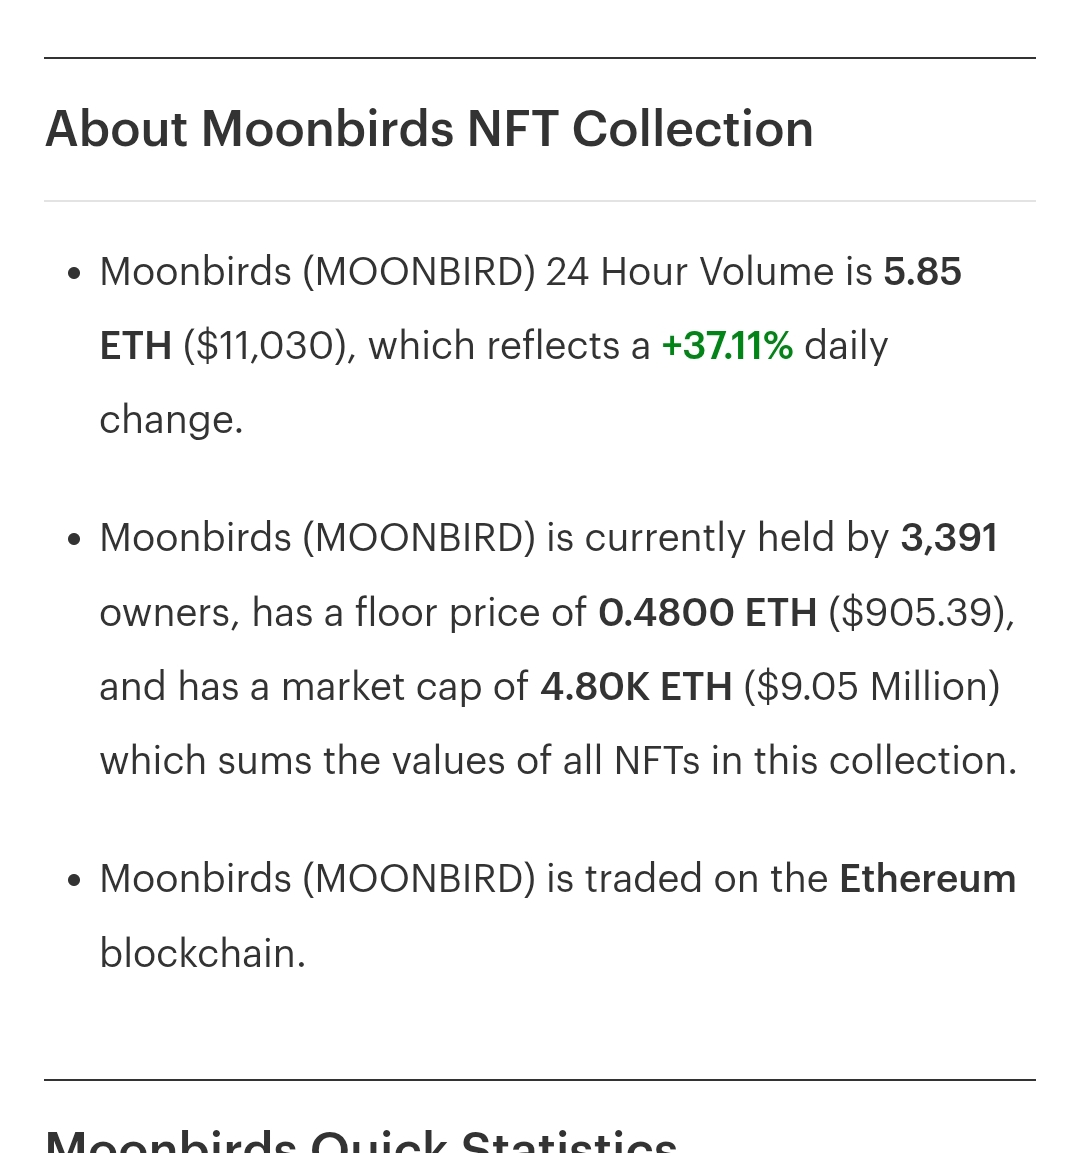Select the bold 4.80K ETH market cap
Screen dimensions: 1080x1153
[x=636, y=687]
